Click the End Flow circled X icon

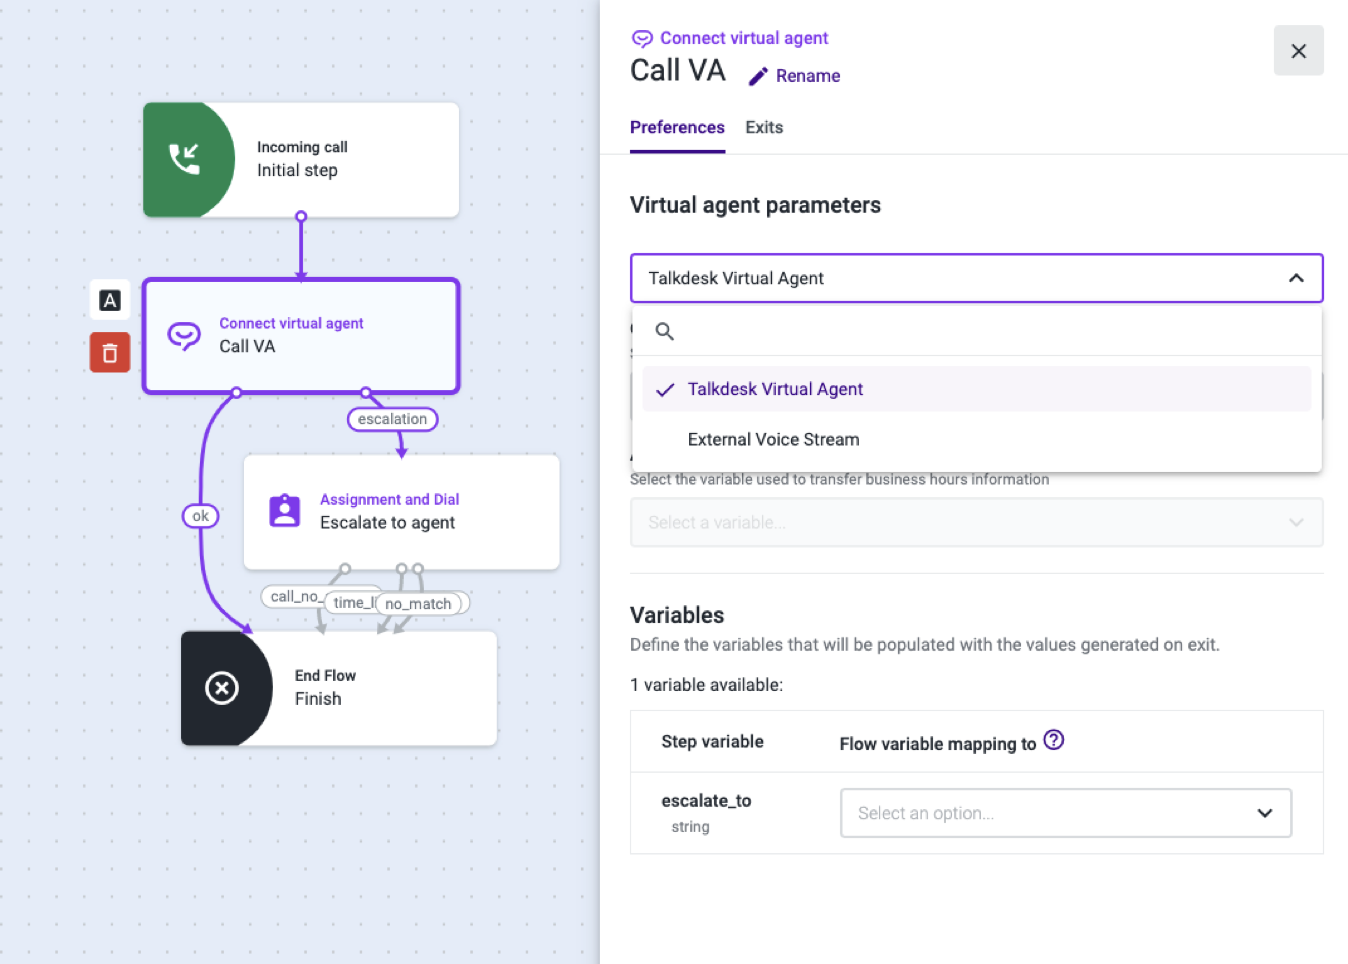click(x=222, y=688)
